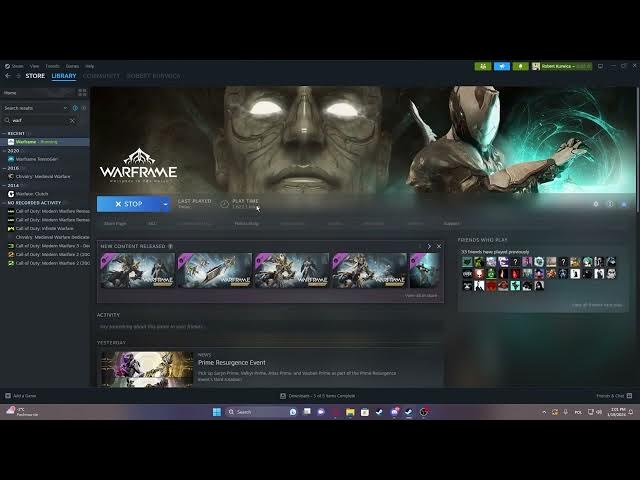Screen dimensions: 640x480
Task: Select Call of Duty: Modern Warfare 3
Action: click(x=45, y=246)
